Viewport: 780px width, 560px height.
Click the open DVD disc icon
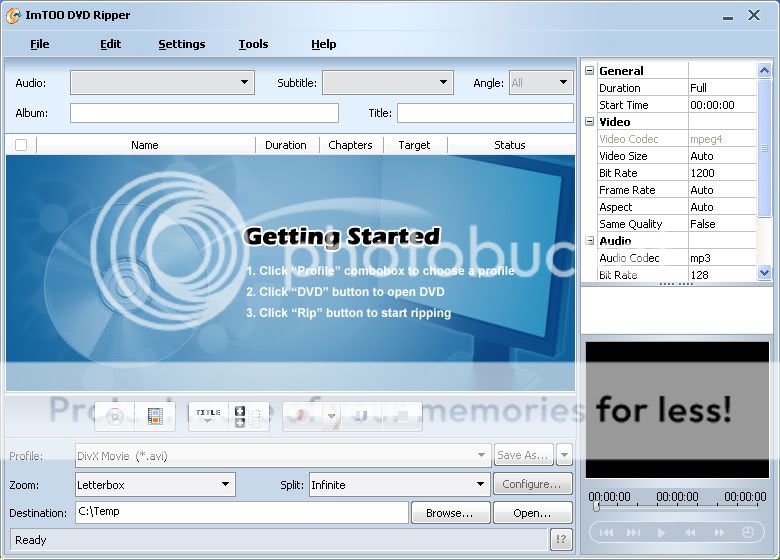click(x=114, y=416)
